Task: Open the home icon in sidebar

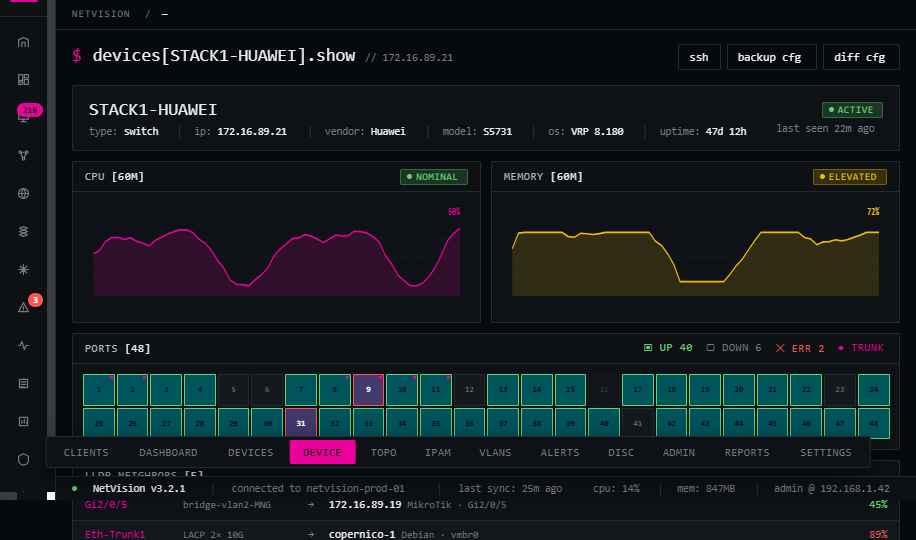Action: (23, 42)
